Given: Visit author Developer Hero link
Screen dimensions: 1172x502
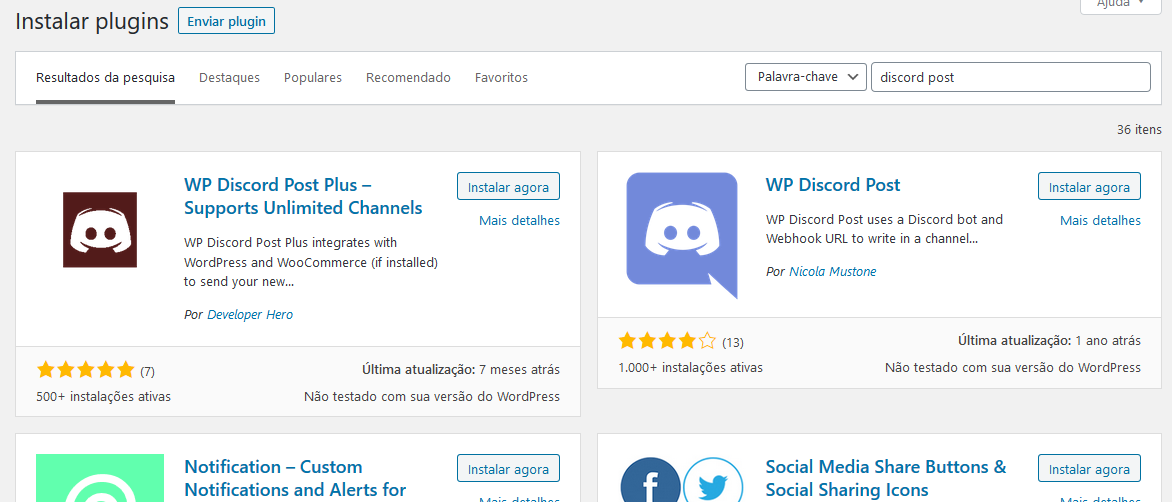Looking at the screenshot, I should [x=250, y=314].
